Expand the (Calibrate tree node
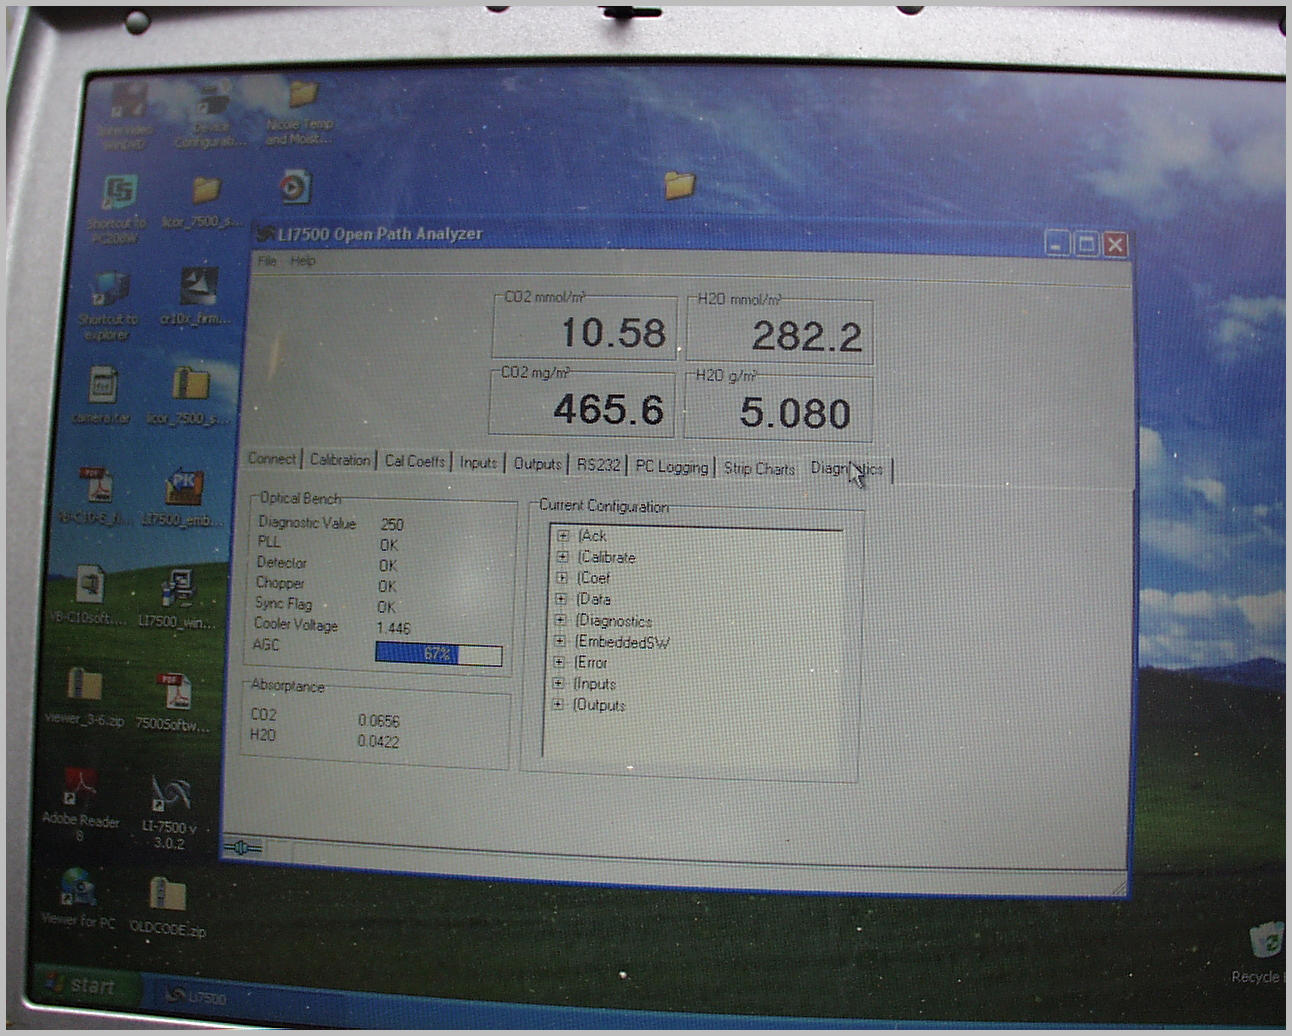The image size is (1292, 1036). pyautogui.click(x=562, y=557)
